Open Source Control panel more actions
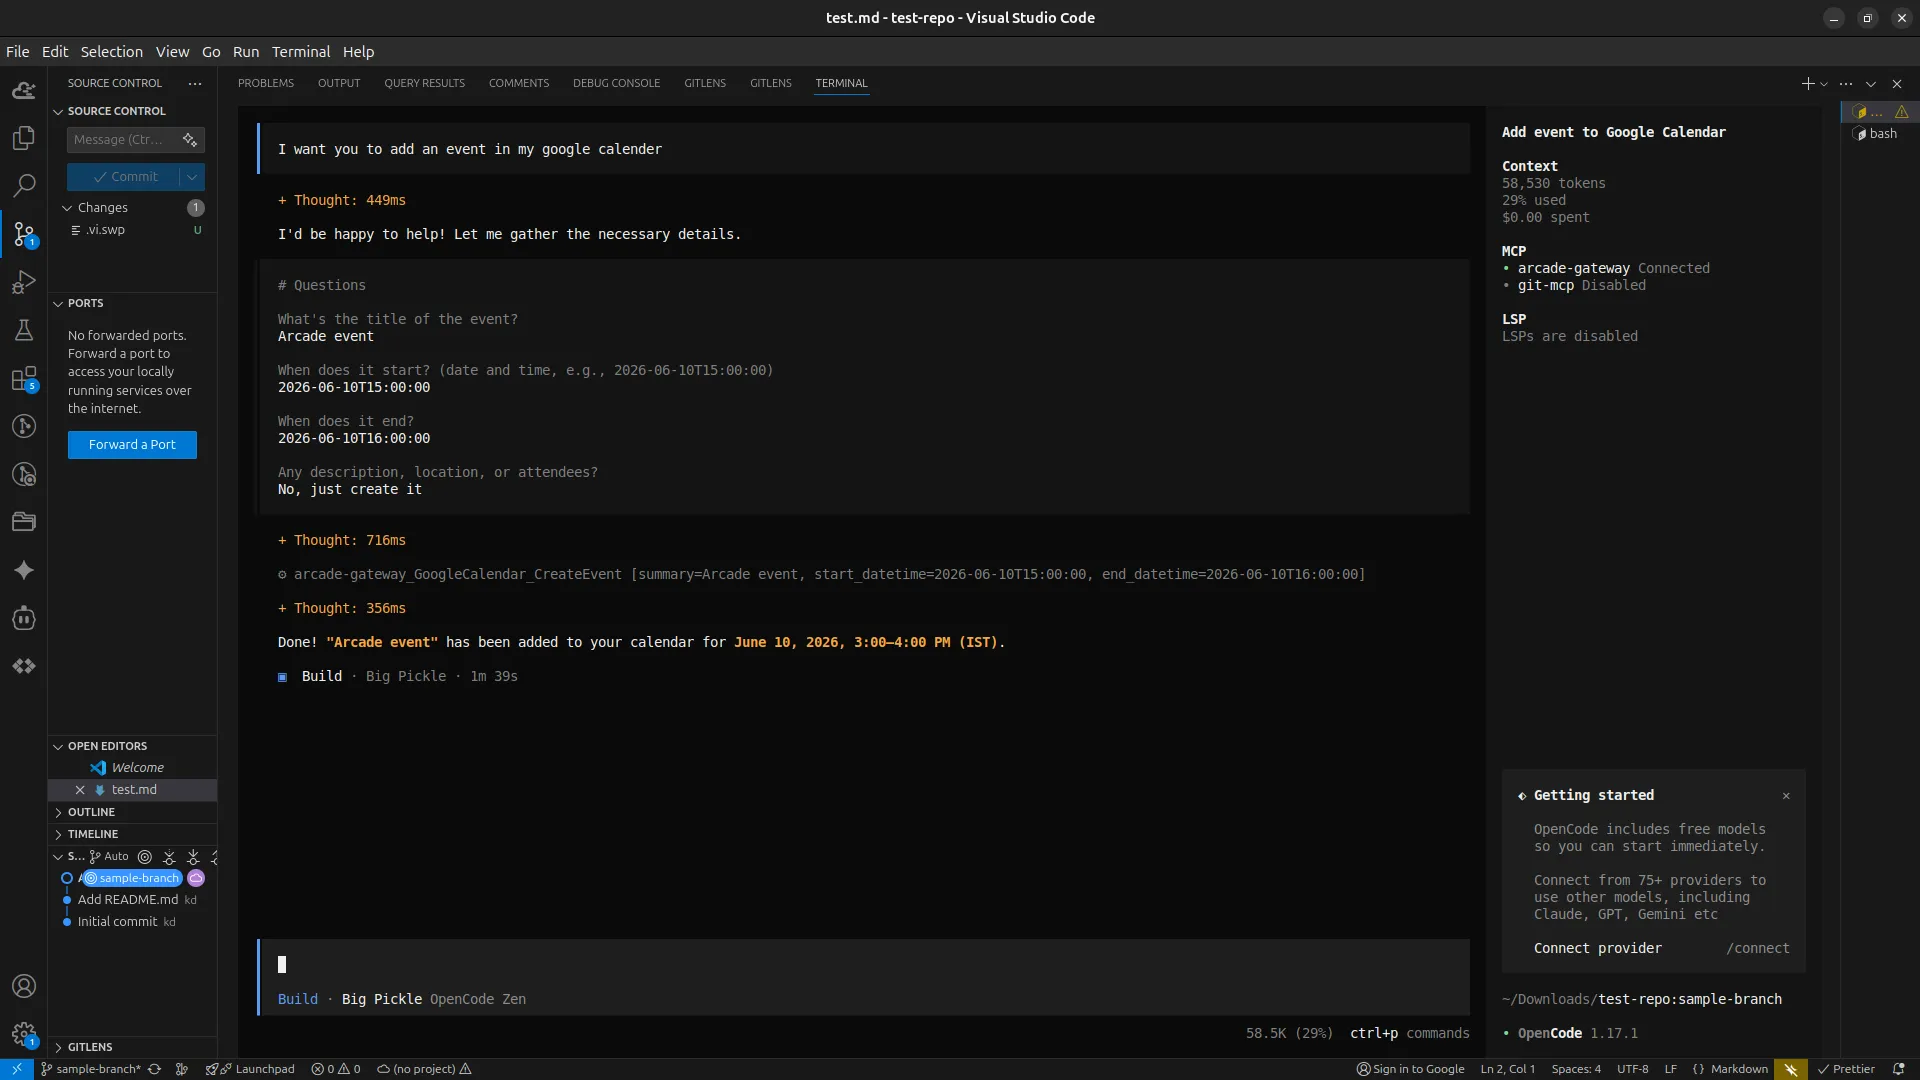Screen dimensions: 1920x1080 coord(195,83)
